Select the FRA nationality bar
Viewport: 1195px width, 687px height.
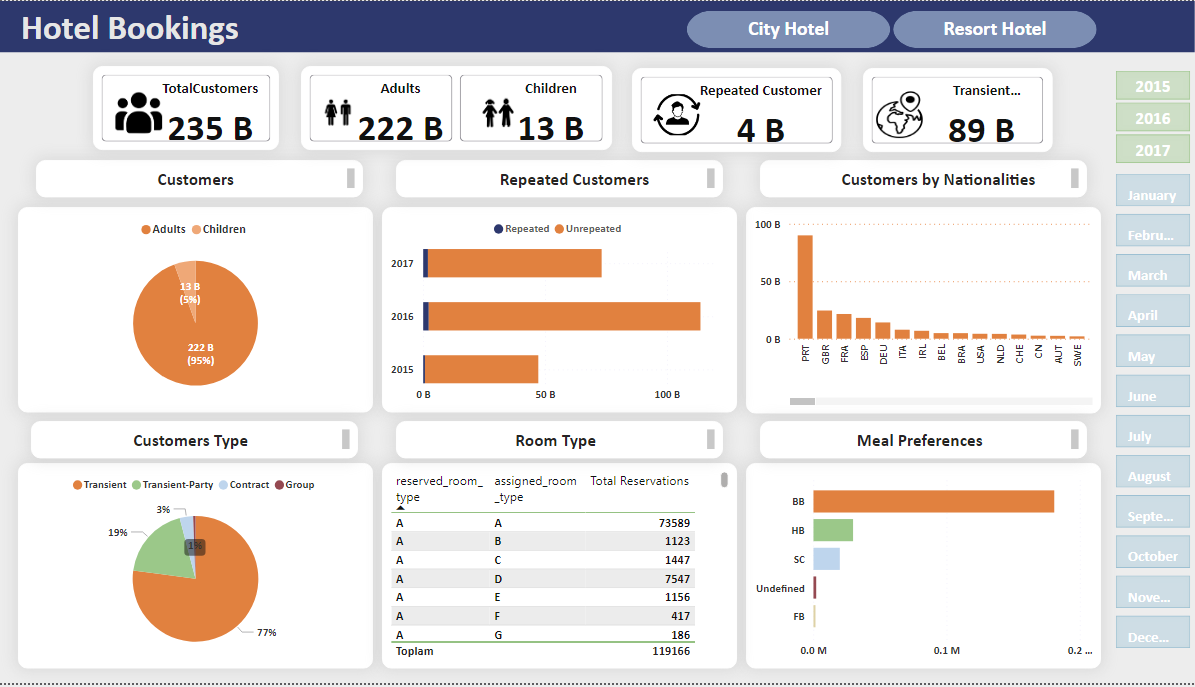click(844, 326)
